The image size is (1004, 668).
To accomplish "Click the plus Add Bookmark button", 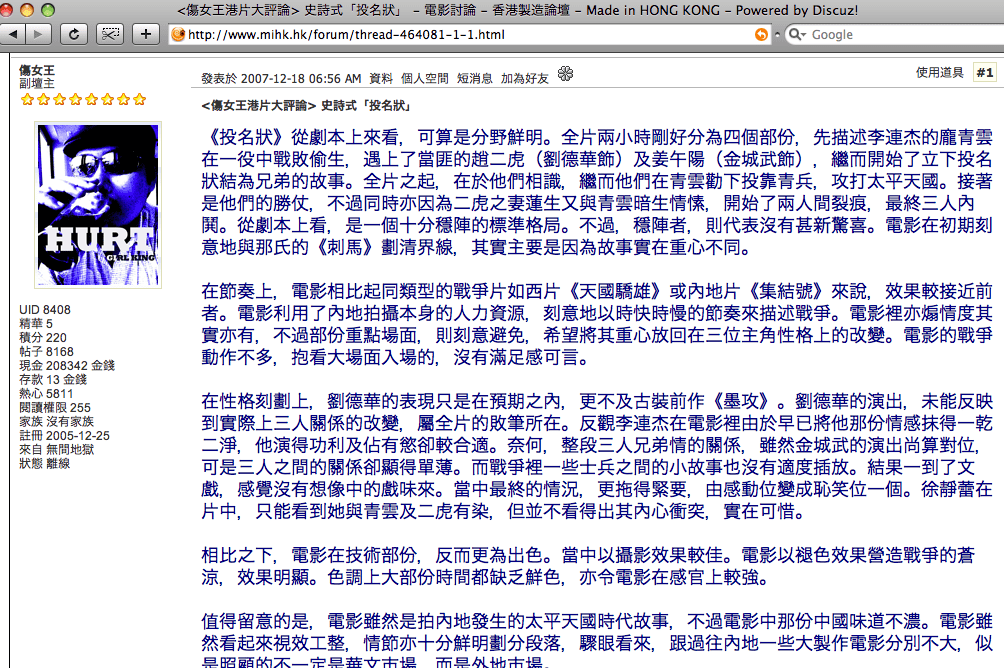I will coord(146,34).
